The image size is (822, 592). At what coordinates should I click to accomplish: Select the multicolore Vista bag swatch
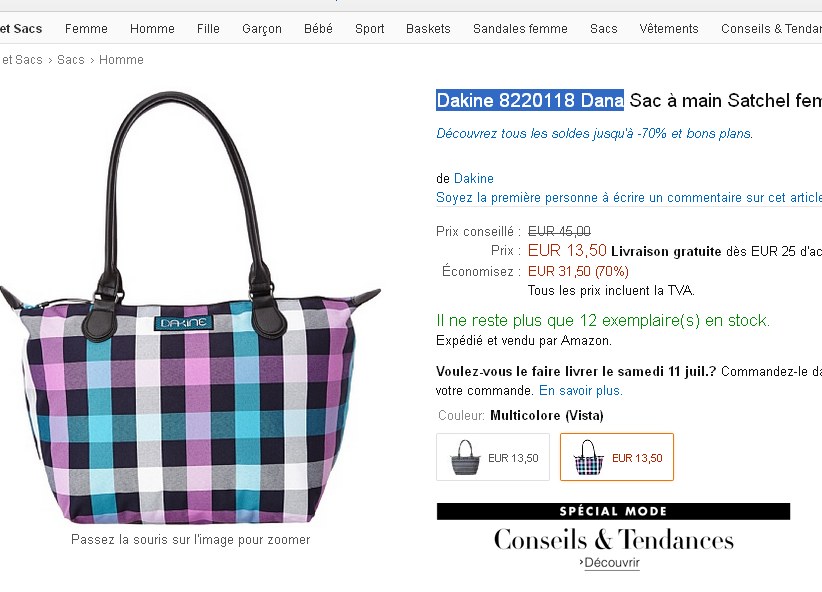[x=616, y=457]
